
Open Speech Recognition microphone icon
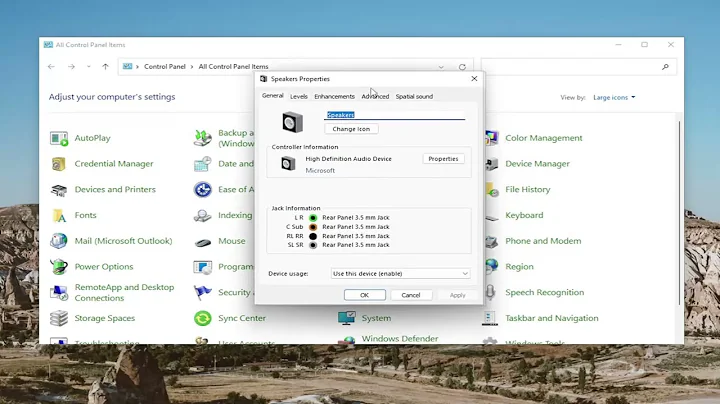tap(490, 292)
